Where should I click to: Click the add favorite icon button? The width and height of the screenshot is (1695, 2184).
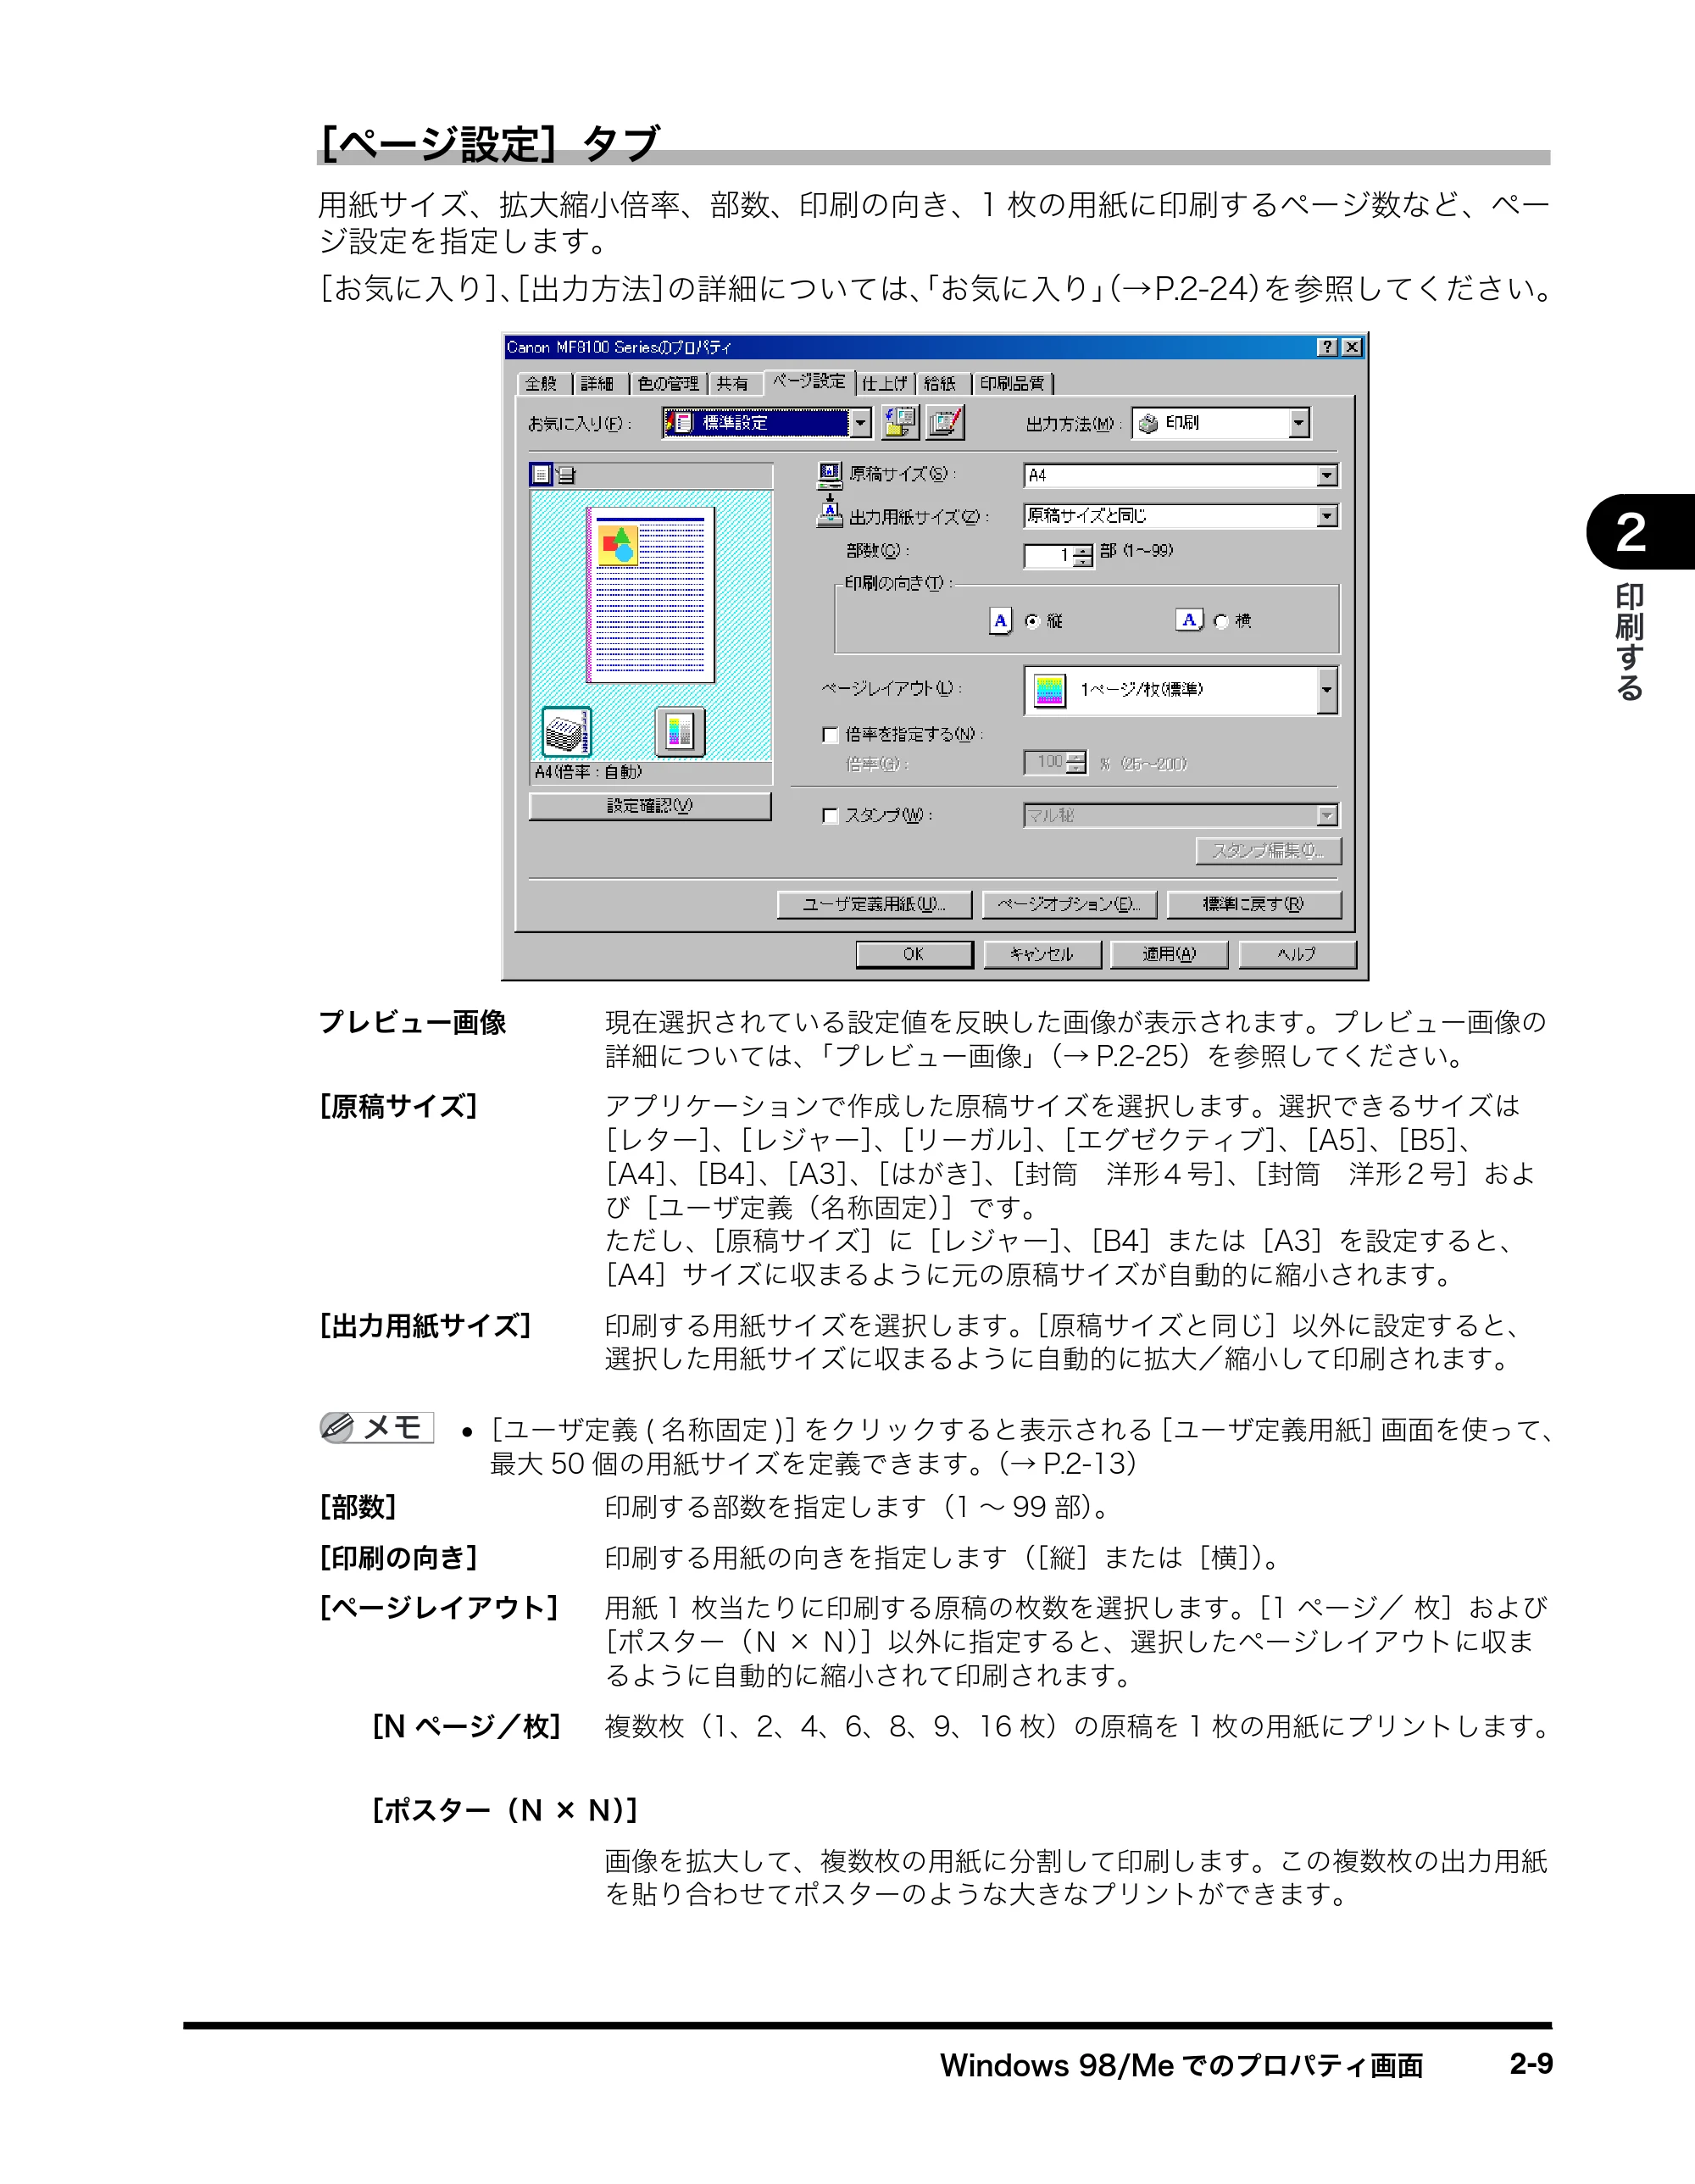tap(900, 423)
